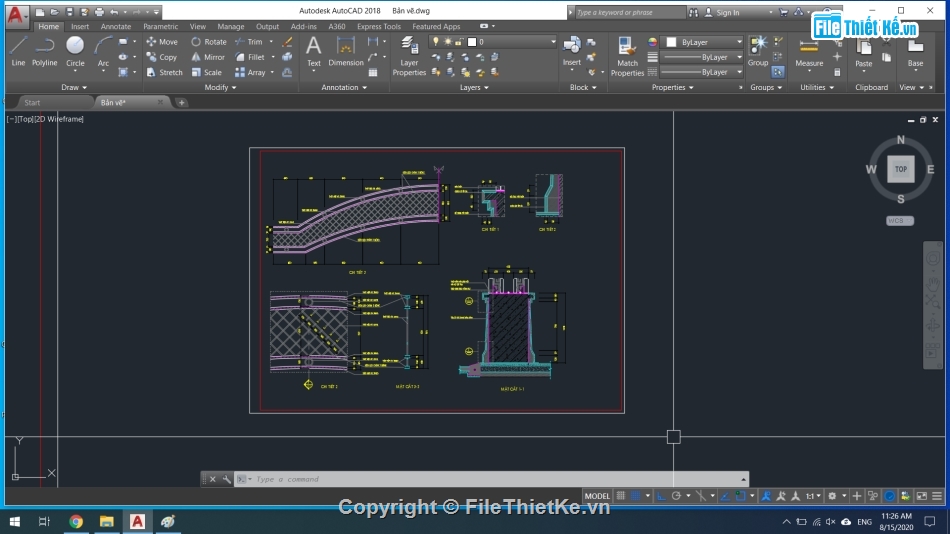Select the Dimension tool
This screenshot has width=950, height=534.
pyautogui.click(x=345, y=52)
